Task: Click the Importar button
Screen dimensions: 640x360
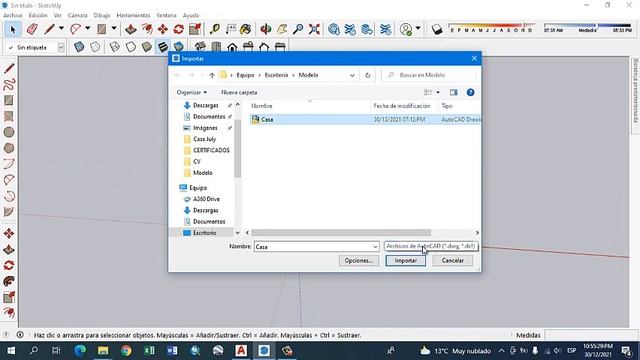Action: pos(406,260)
